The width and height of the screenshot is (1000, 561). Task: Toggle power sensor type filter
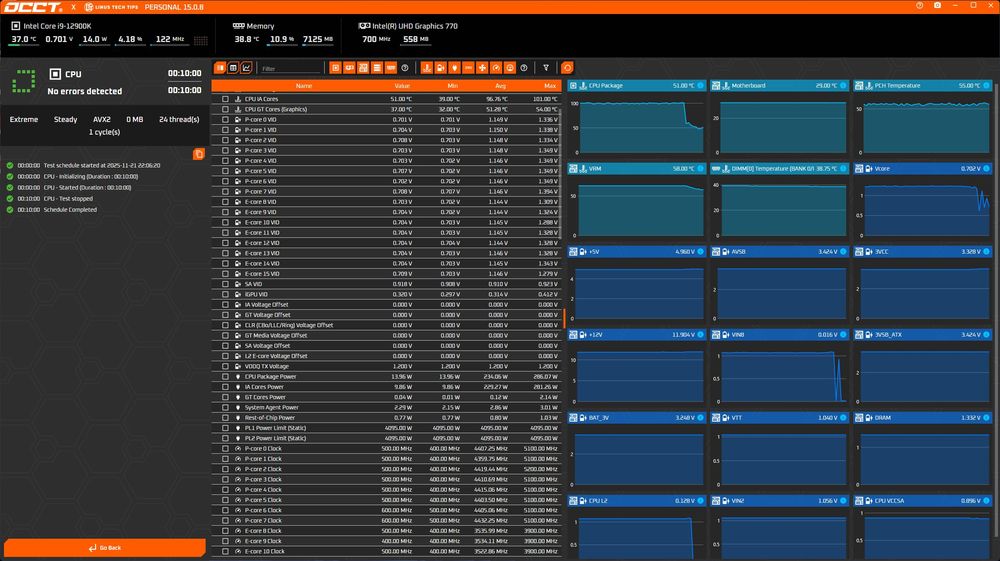pos(455,68)
